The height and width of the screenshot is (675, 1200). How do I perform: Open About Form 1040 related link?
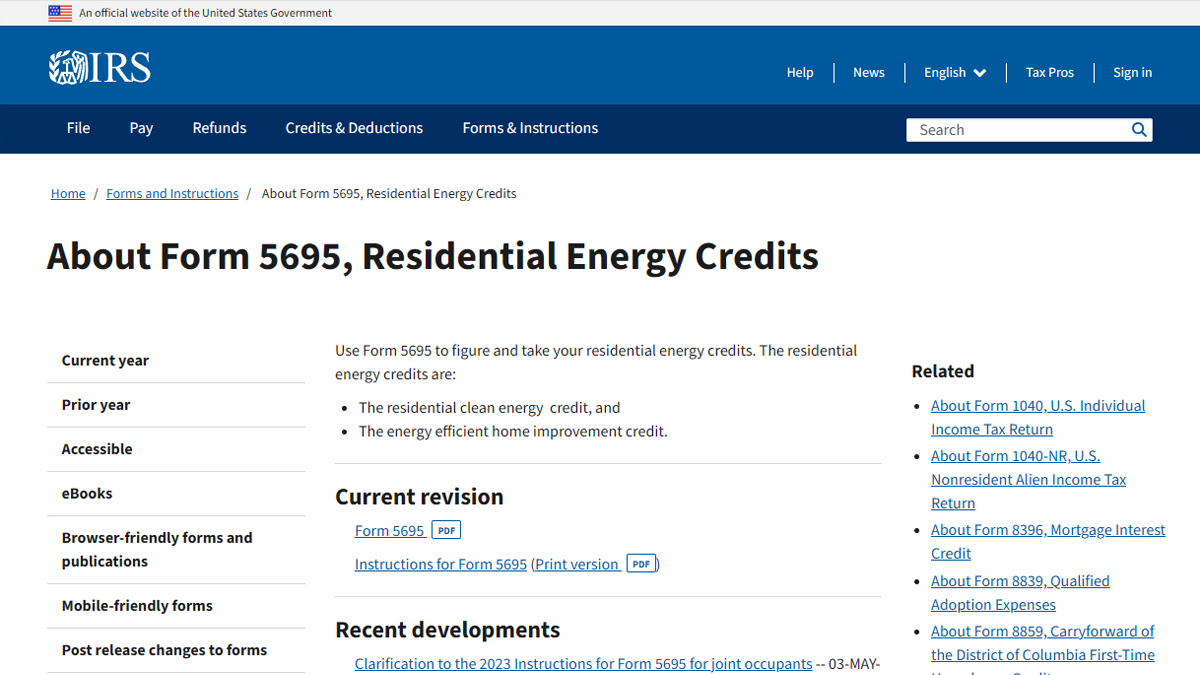click(1038, 417)
